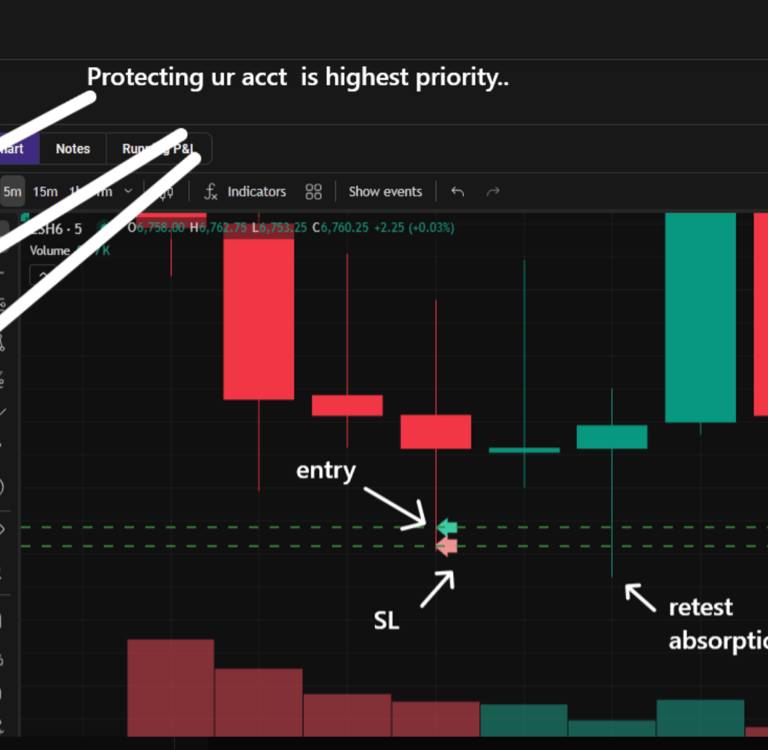The width and height of the screenshot is (768, 750).
Task: Switch to the 15m timeframe
Action: (45, 192)
